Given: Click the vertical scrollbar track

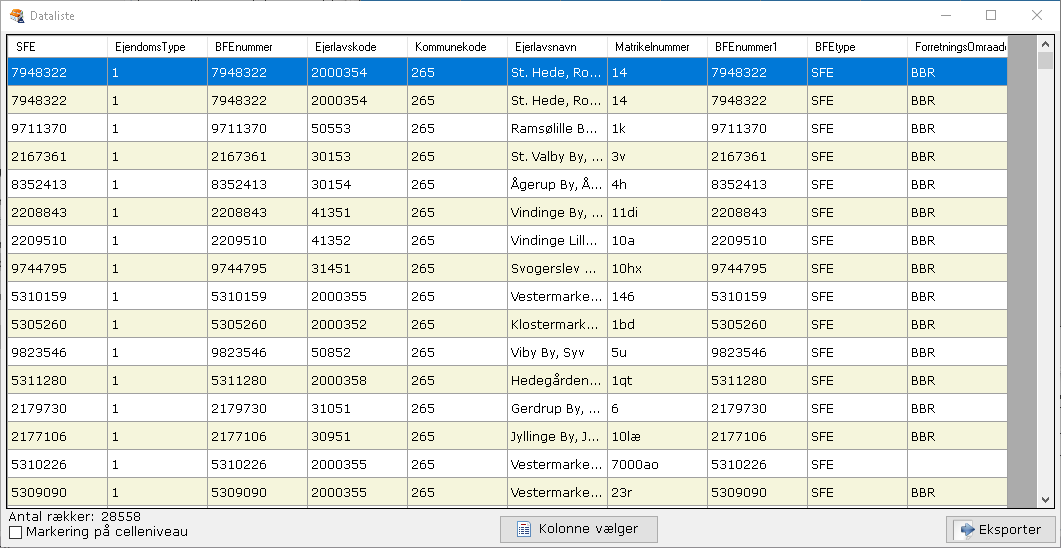Looking at the screenshot, I should click(1045, 300).
